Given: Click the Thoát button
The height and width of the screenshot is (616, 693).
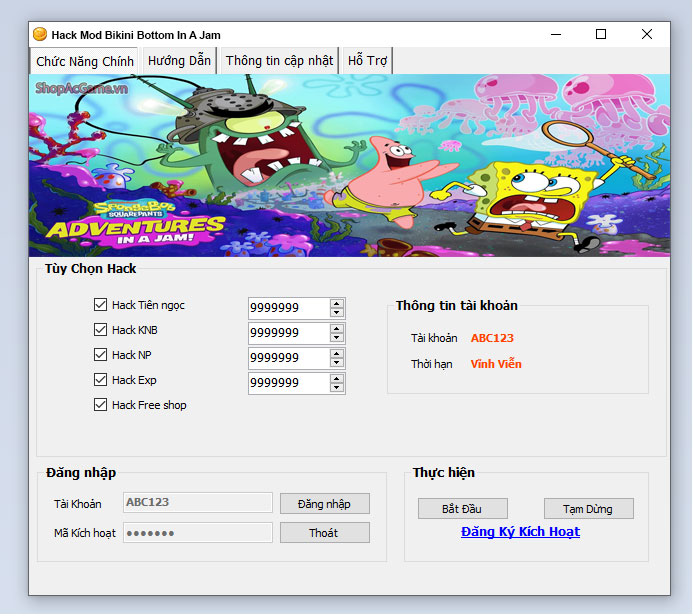Looking at the screenshot, I should tap(325, 533).
